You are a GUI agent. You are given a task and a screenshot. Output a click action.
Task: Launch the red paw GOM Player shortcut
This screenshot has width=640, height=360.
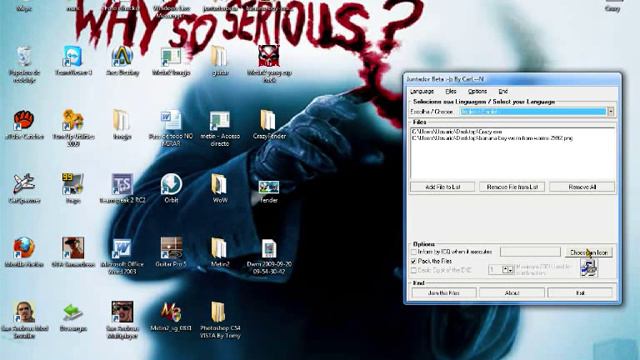click(x=24, y=120)
